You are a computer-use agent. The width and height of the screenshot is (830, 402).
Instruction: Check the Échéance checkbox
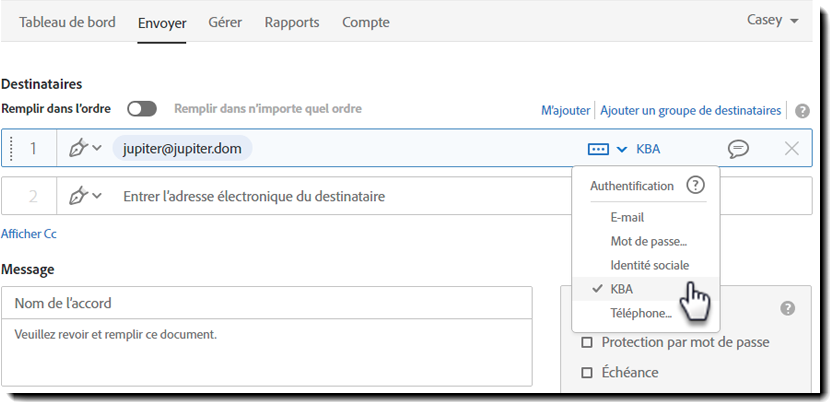point(588,372)
